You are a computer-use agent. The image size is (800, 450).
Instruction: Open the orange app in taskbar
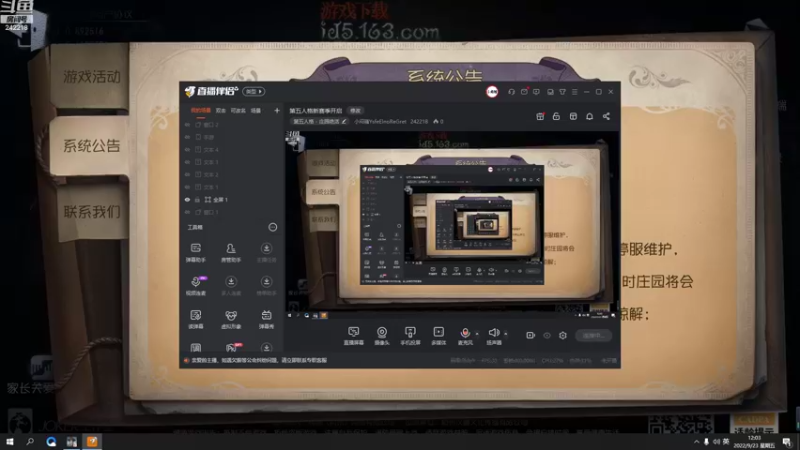pos(92,442)
